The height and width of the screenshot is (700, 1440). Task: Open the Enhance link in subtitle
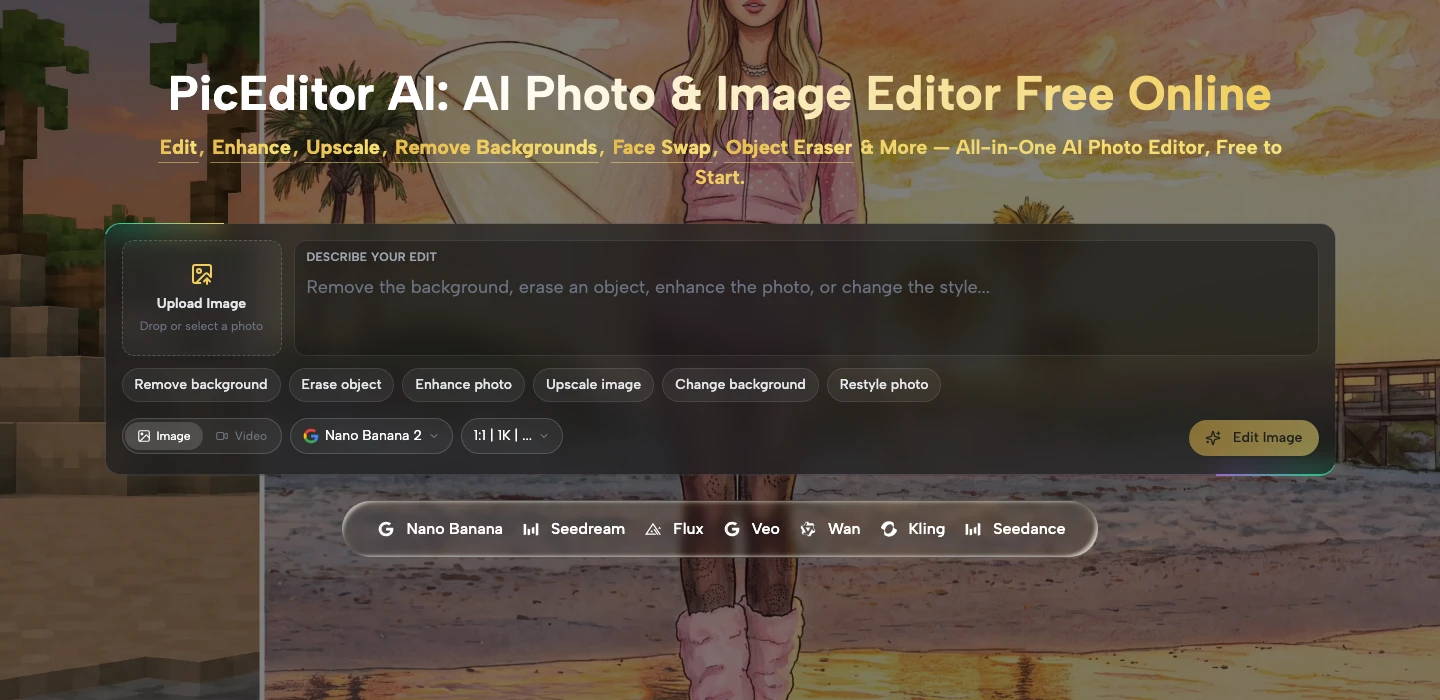click(x=251, y=148)
